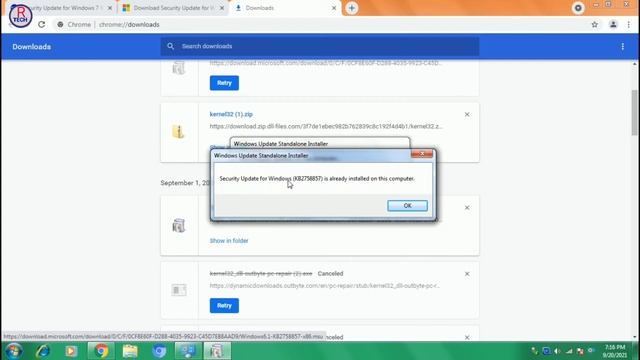
Task: Retry the kernel32_dll-outbyte-pc-repair download
Action: click(x=224, y=305)
